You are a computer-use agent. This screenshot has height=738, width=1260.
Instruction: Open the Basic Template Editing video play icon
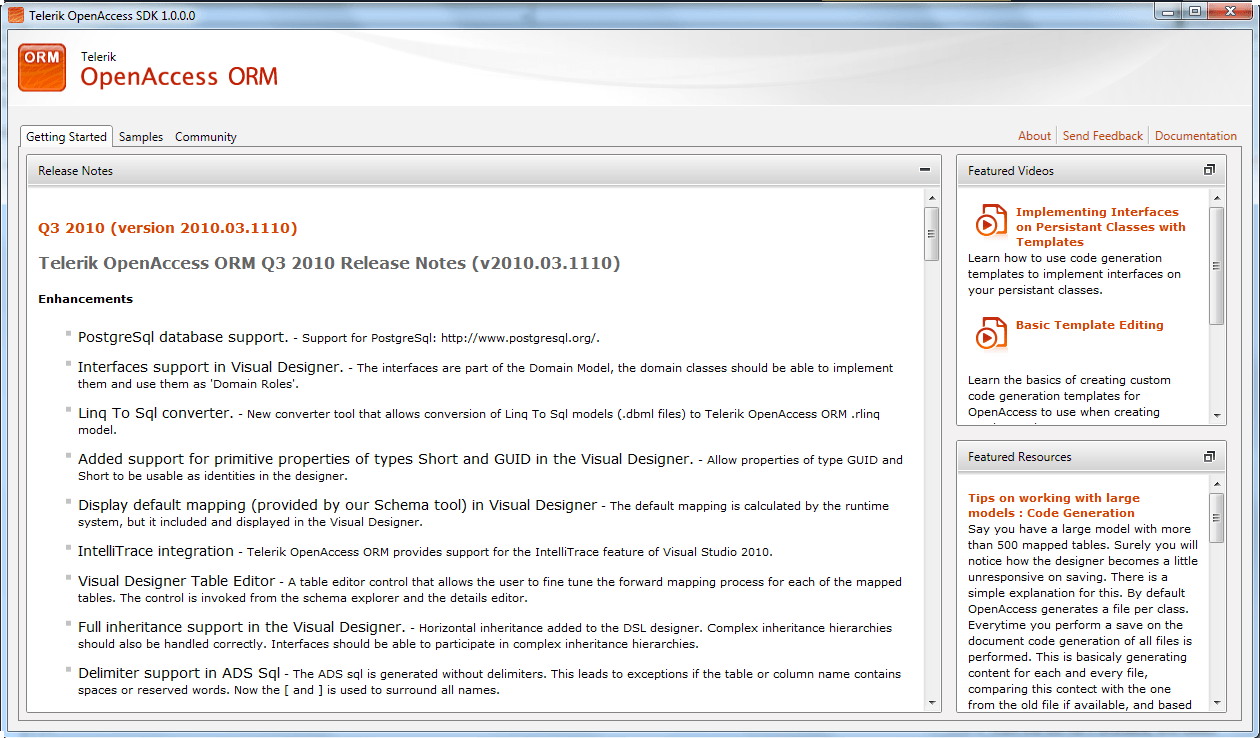coord(991,333)
